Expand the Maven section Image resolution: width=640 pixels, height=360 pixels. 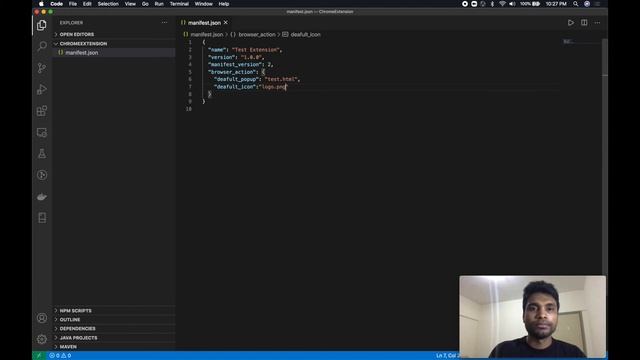[68, 347]
